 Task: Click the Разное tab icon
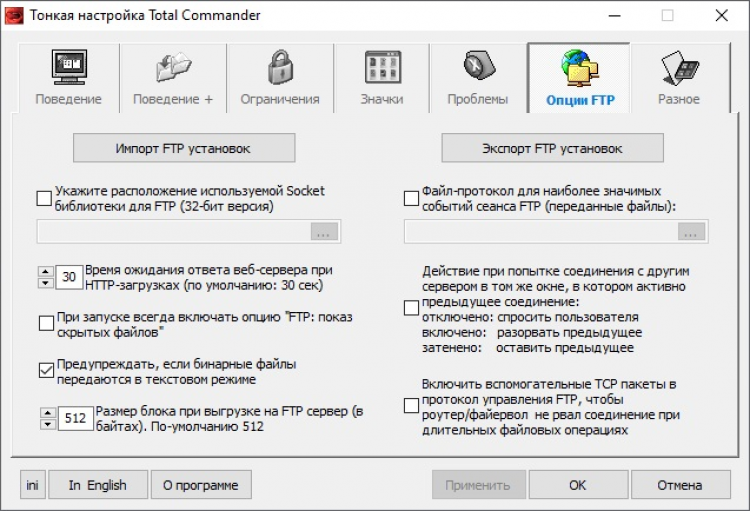(x=679, y=68)
